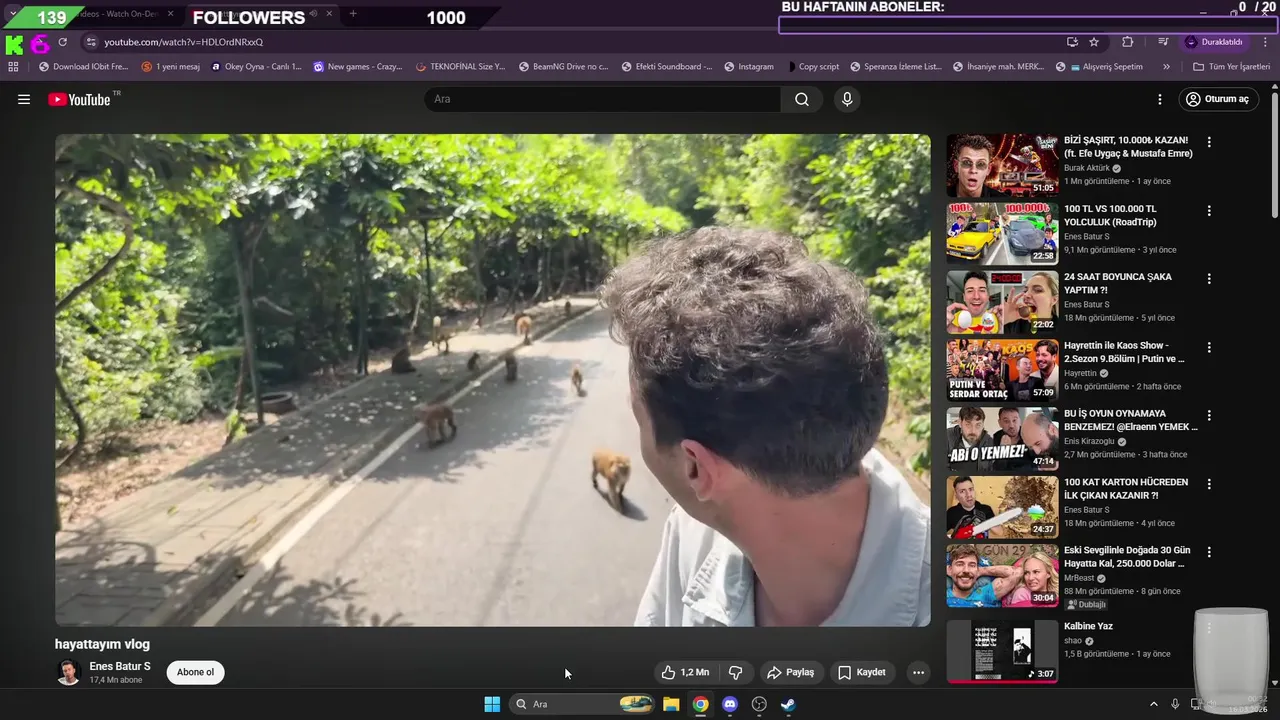Switch to Chrome in the taskbar

700,704
